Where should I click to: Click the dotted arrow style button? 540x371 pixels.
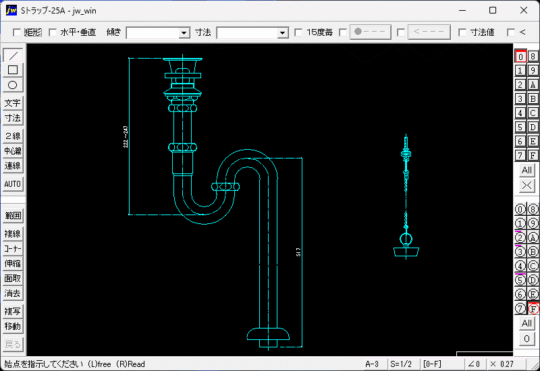click(429, 32)
